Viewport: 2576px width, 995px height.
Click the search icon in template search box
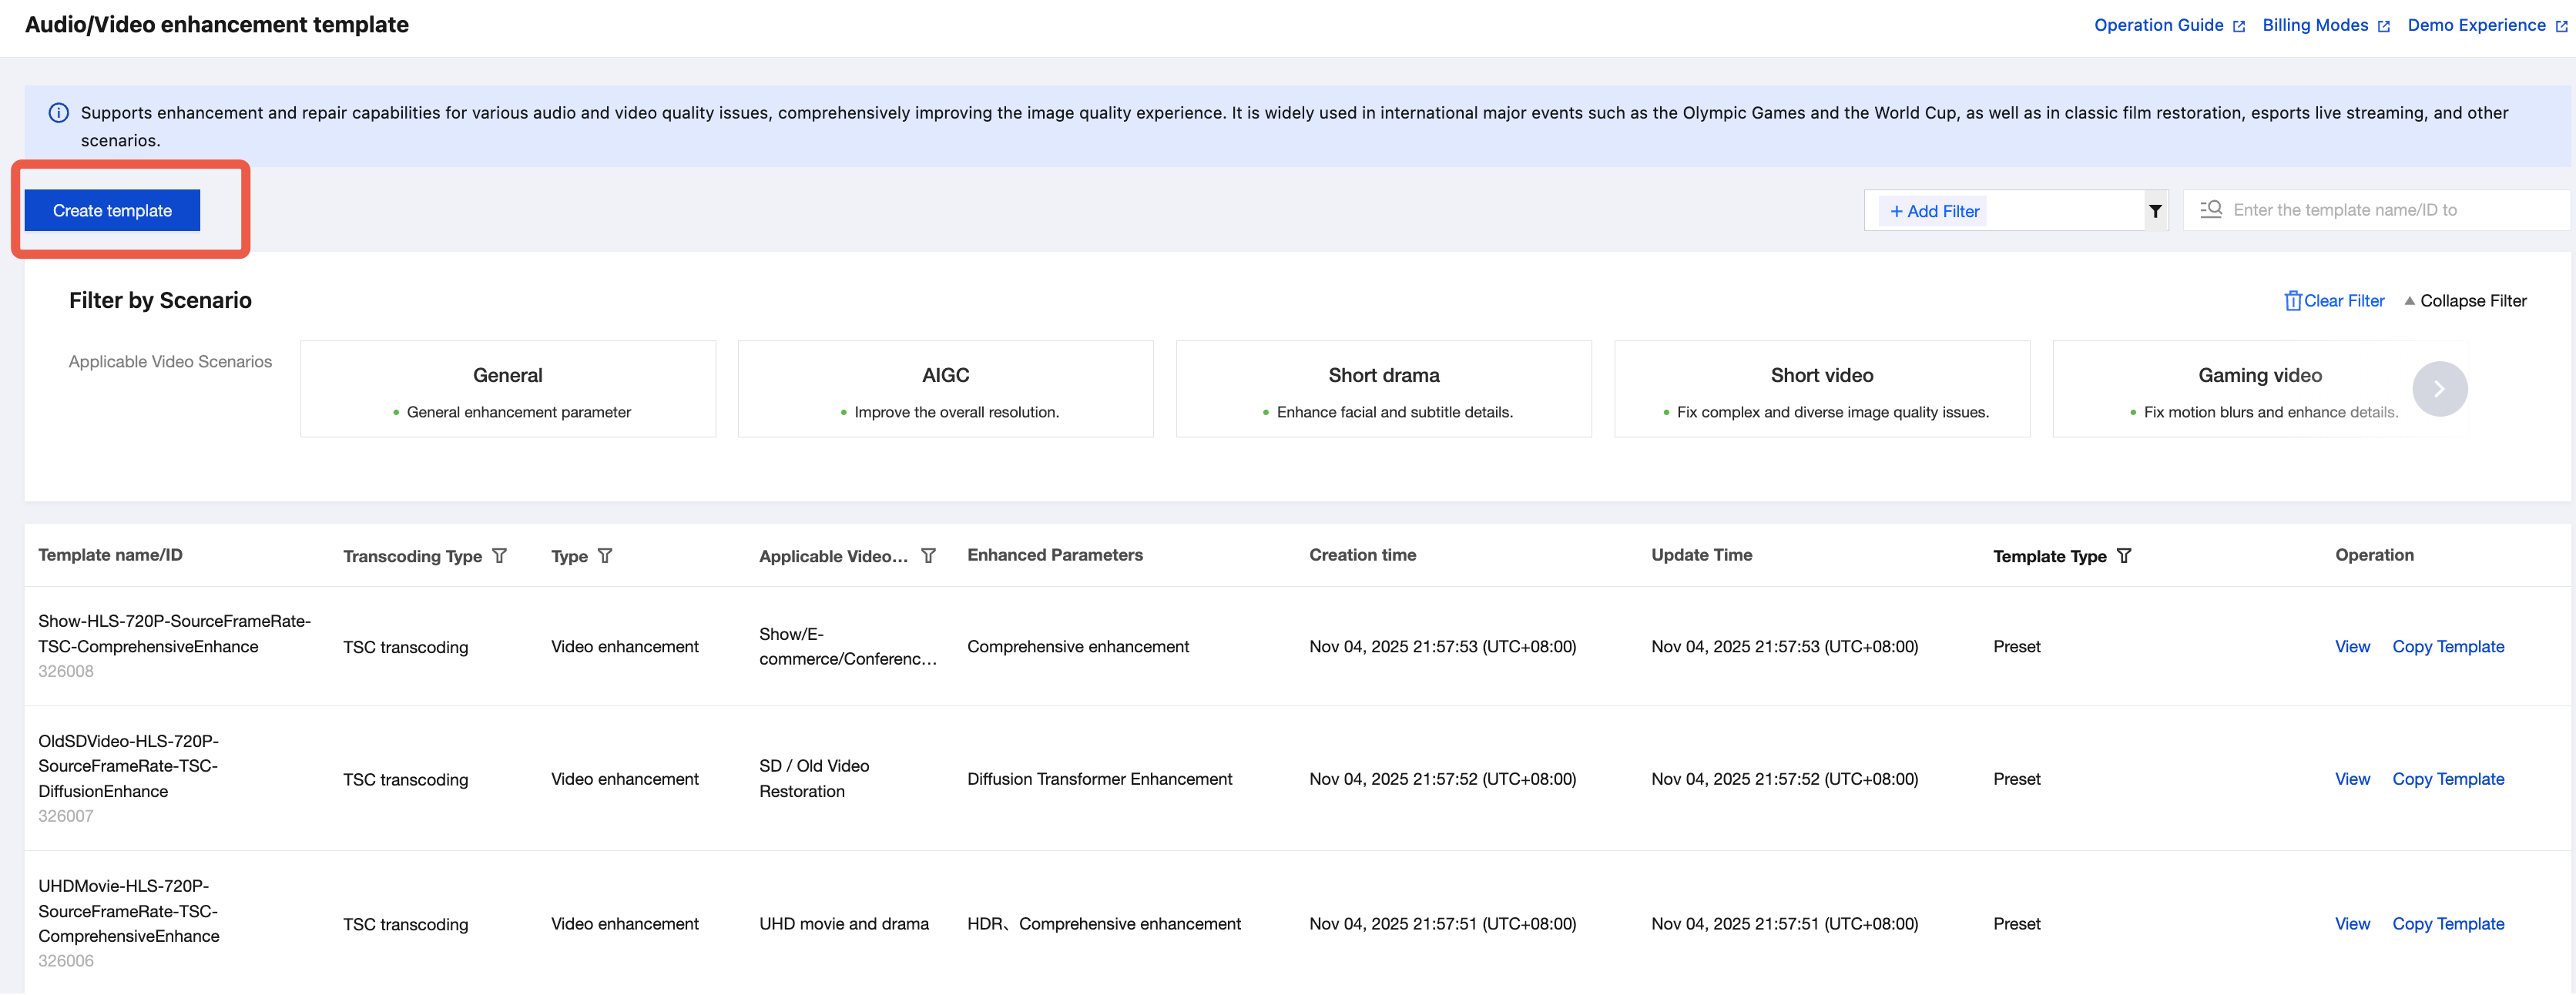[2210, 209]
